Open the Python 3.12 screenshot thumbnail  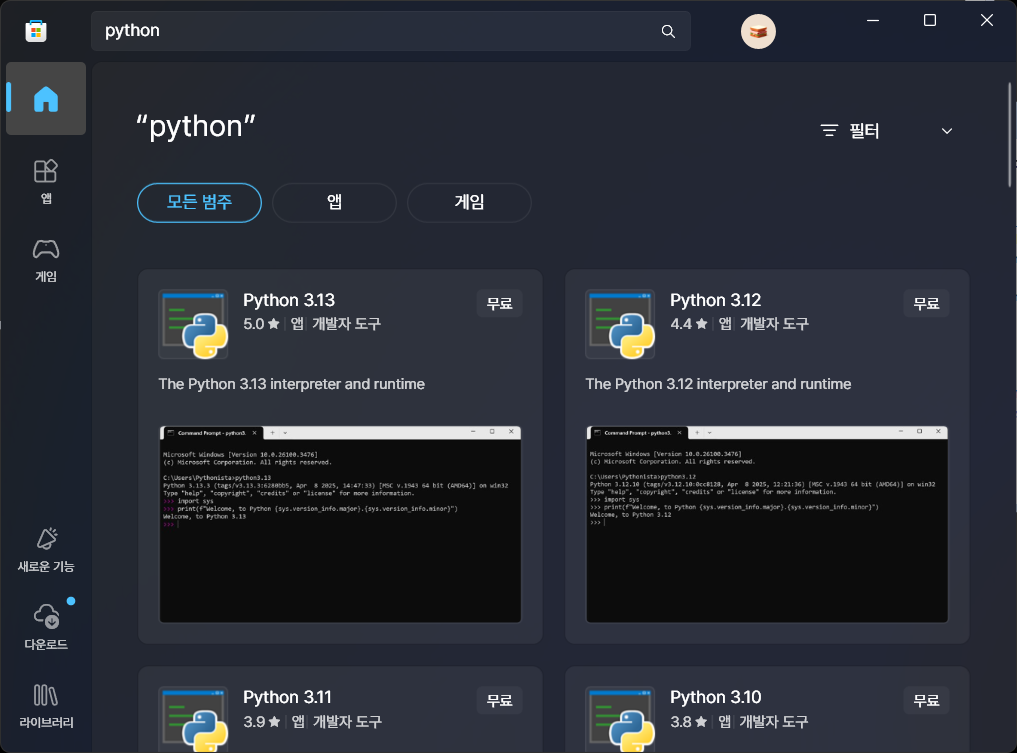pos(767,524)
